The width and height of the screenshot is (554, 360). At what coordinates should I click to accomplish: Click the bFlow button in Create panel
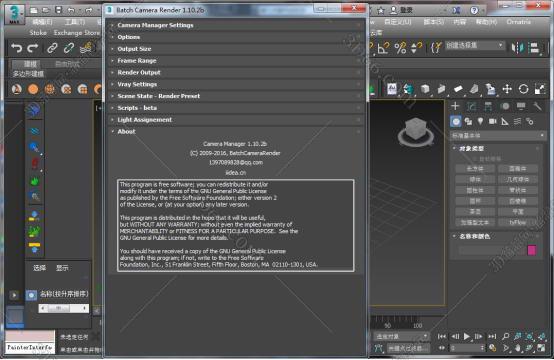click(x=518, y=222)
